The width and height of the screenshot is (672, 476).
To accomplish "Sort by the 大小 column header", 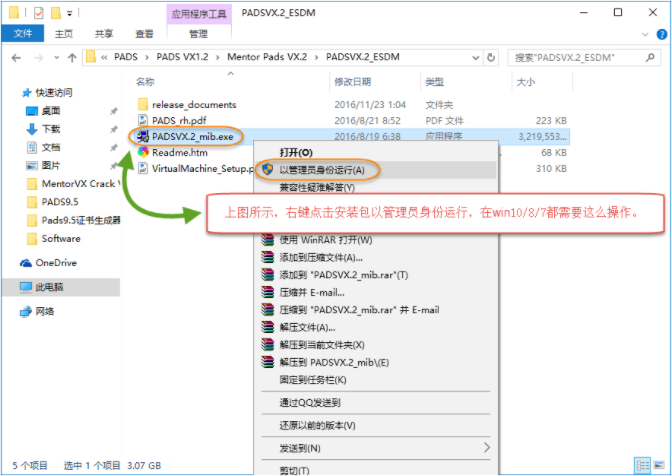I will [525, 82].
